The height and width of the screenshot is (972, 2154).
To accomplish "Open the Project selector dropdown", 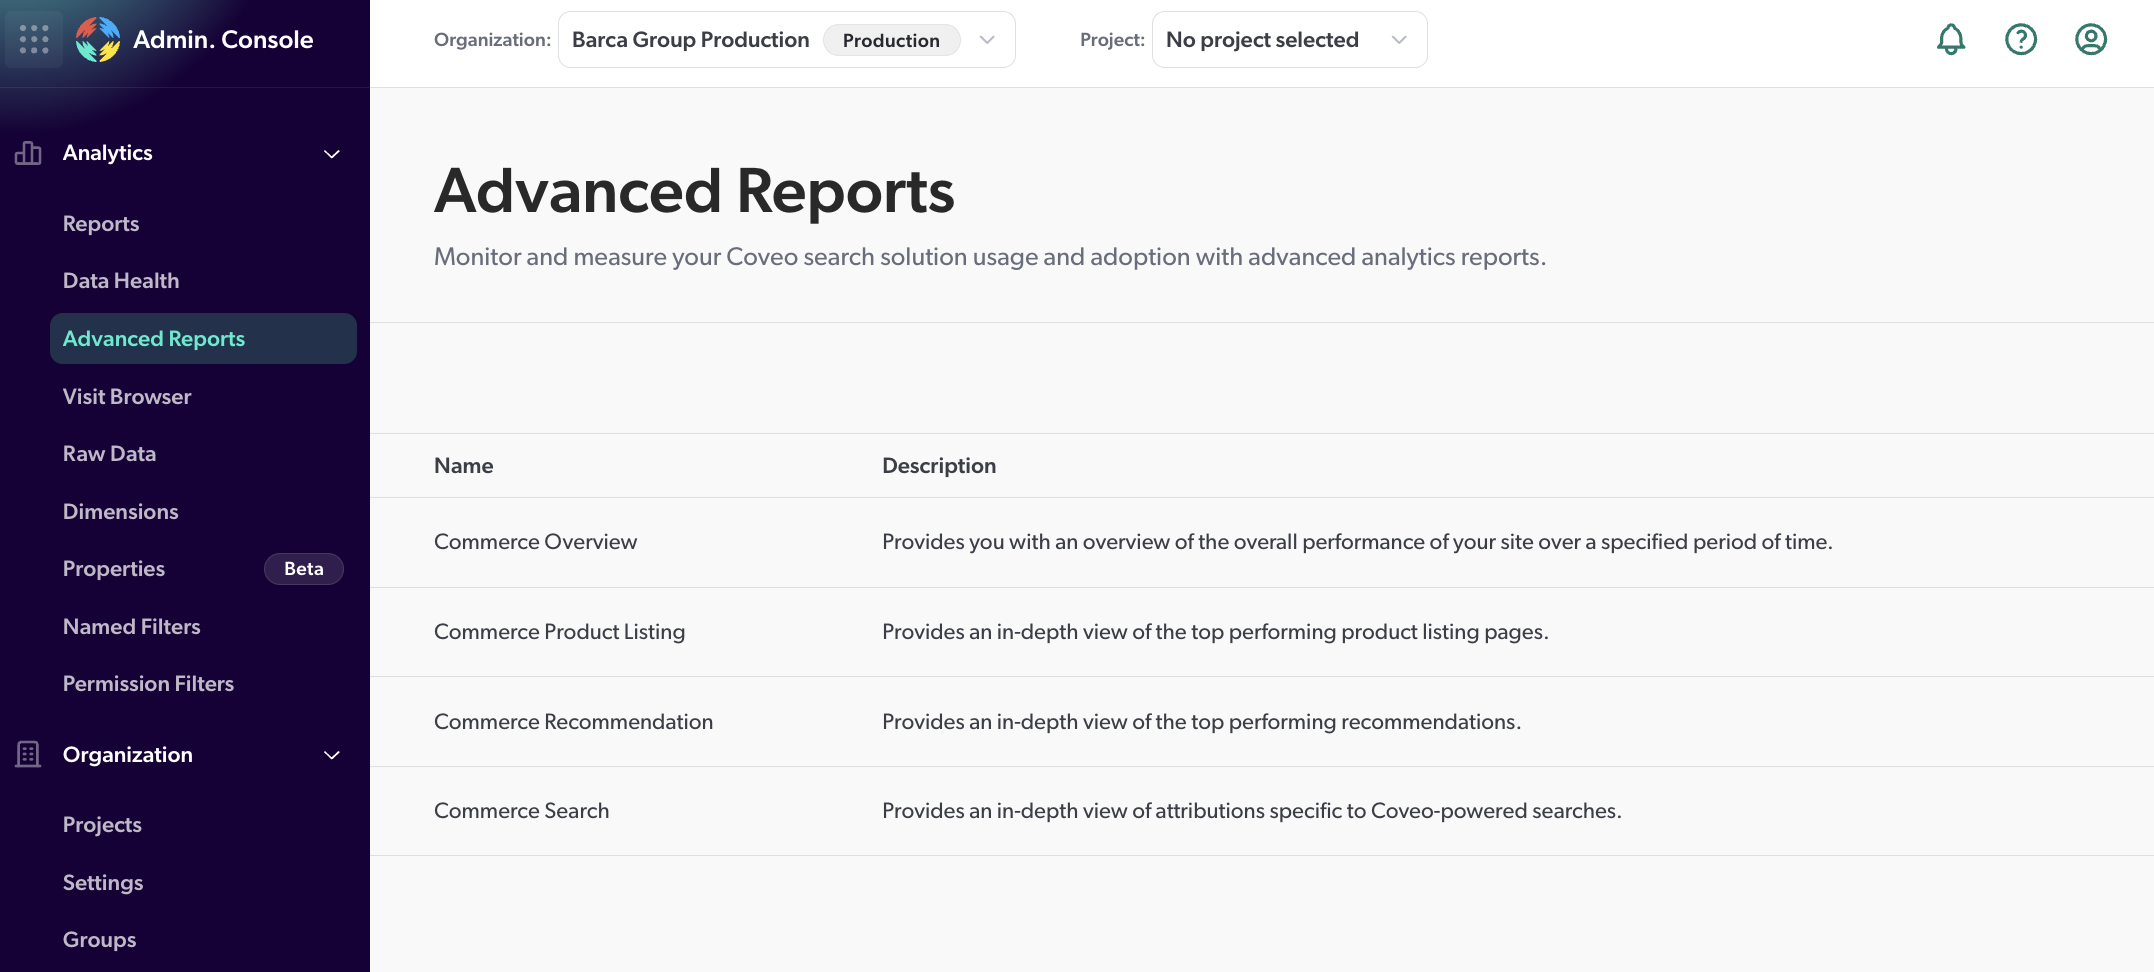I will [x=1288, y=40].
